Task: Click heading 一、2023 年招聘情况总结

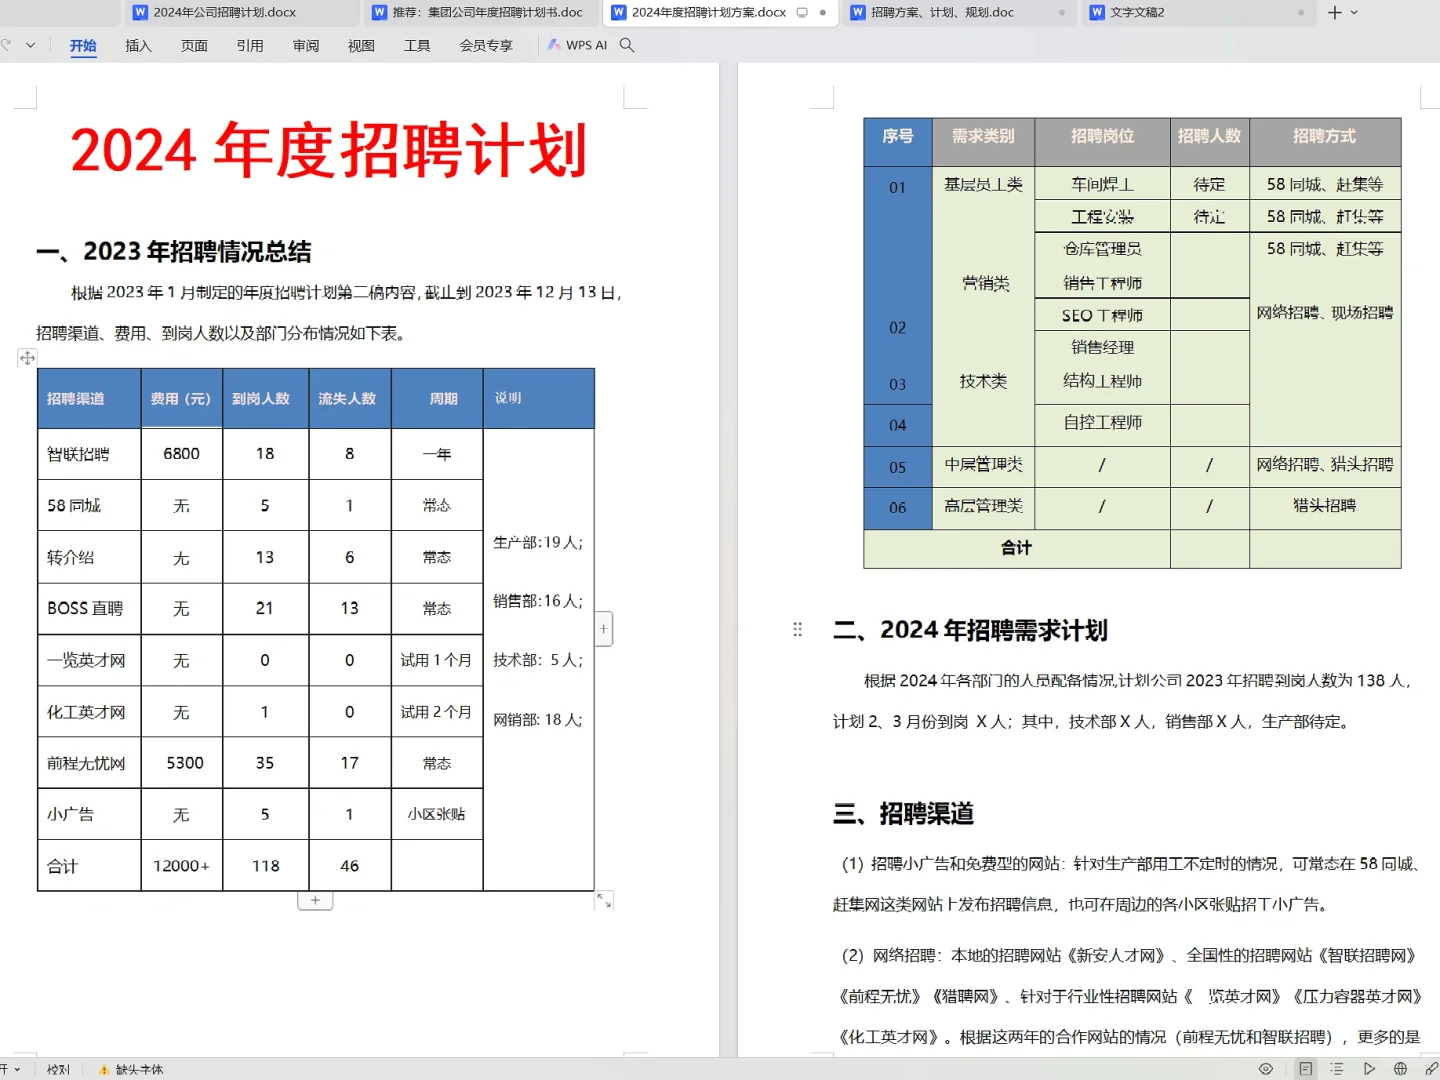Action: 174,252
